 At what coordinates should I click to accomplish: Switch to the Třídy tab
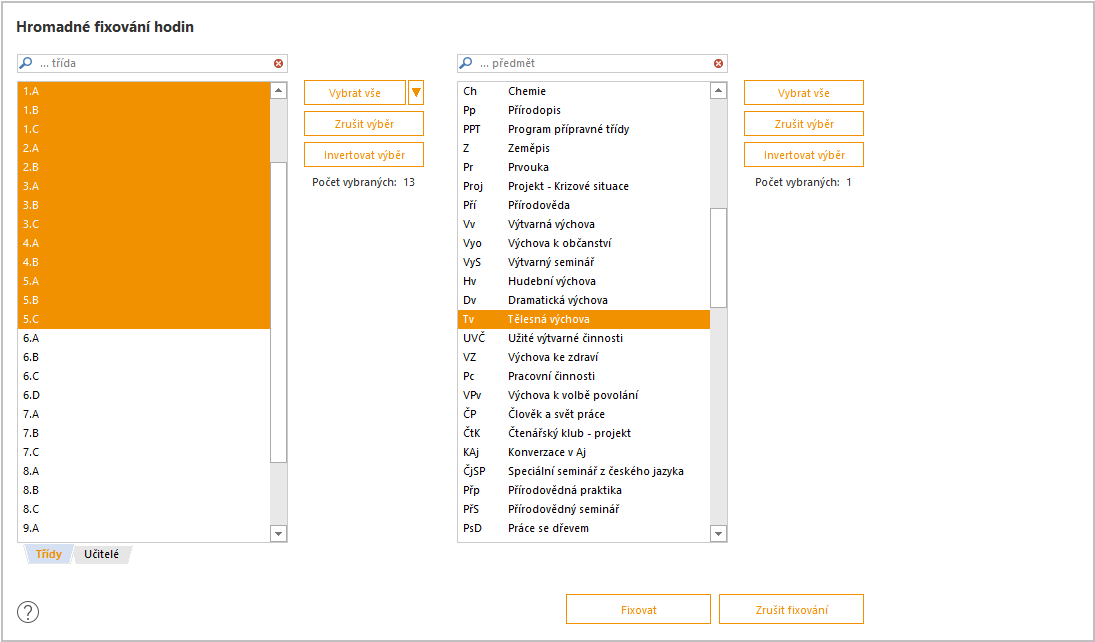49,554
